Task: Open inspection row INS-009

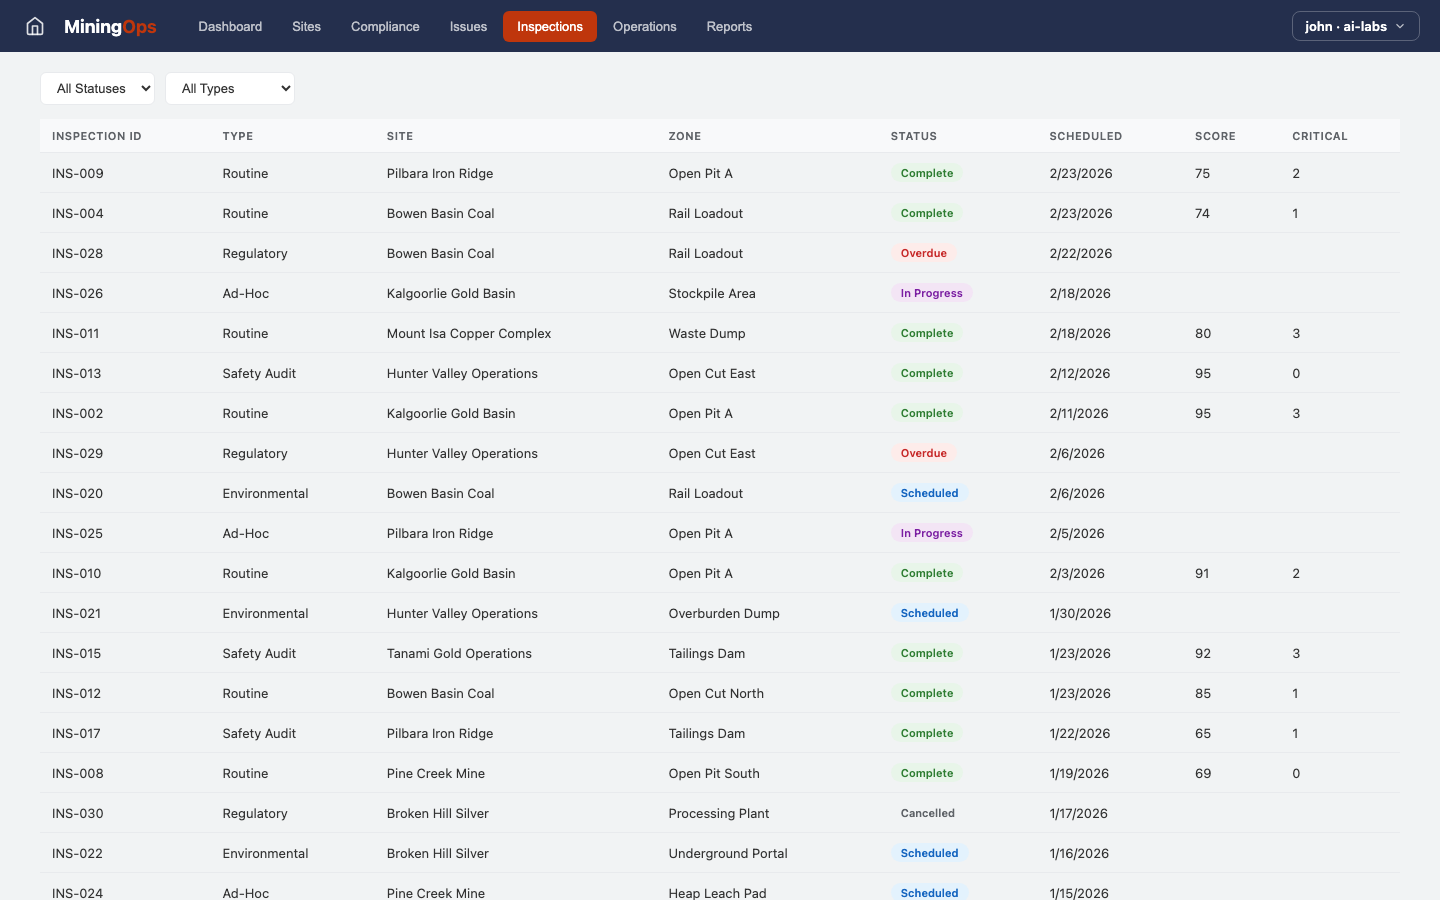Action: coord(78,173)
